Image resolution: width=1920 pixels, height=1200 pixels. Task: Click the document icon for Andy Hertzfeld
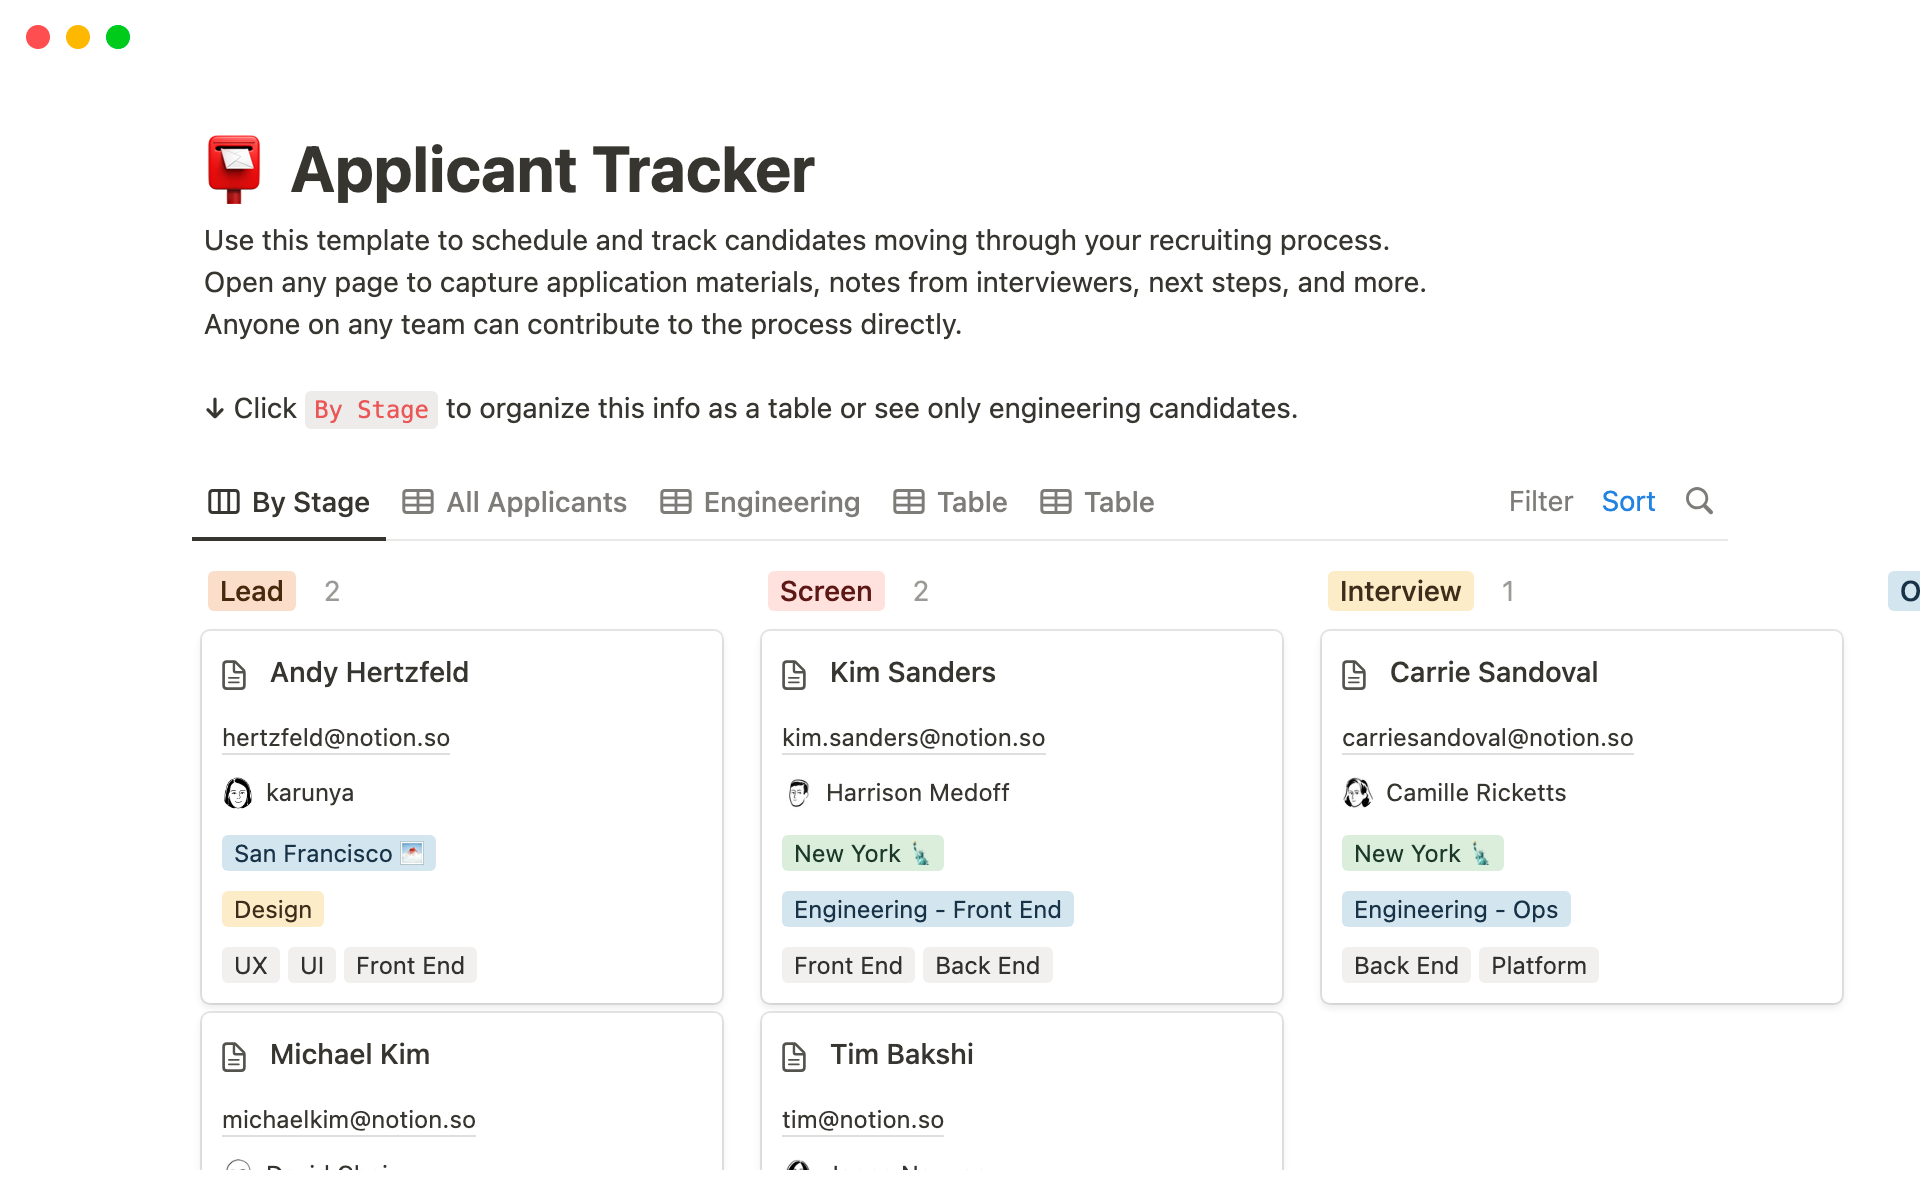coord(235,673)
